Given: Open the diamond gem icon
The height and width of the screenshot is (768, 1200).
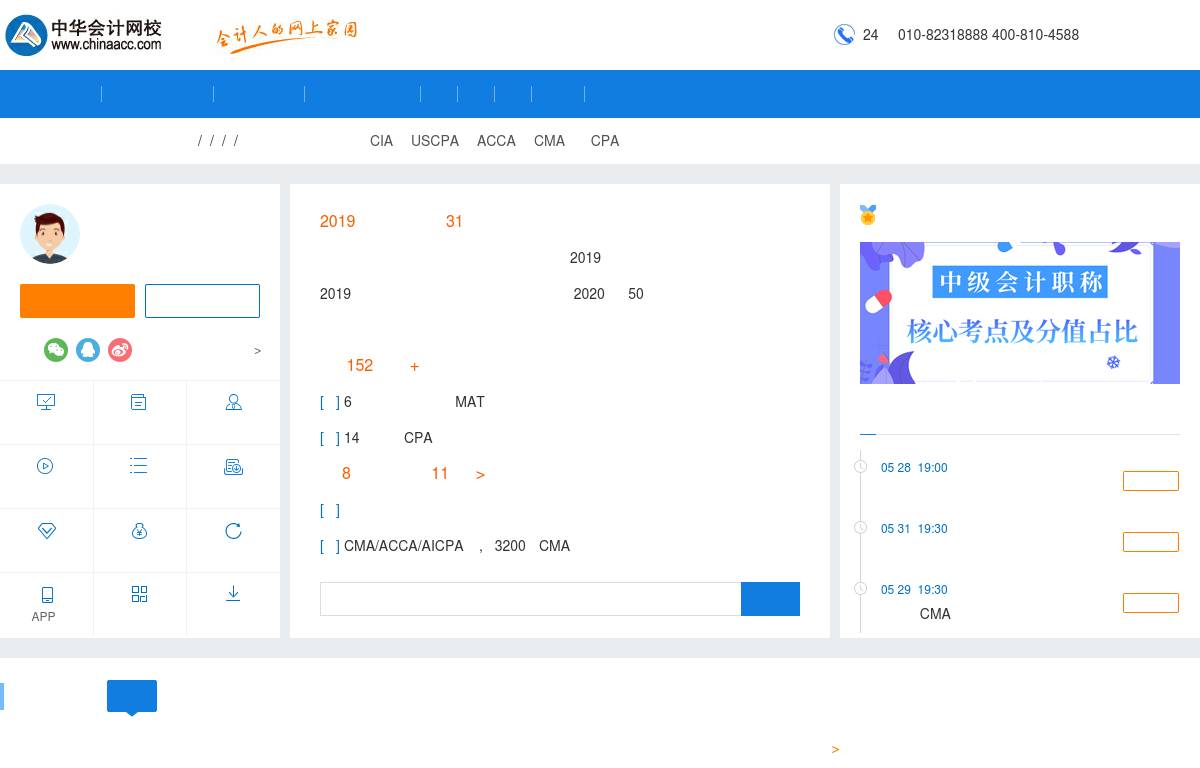Looking at the screenshot, I should tap(46, 531).
